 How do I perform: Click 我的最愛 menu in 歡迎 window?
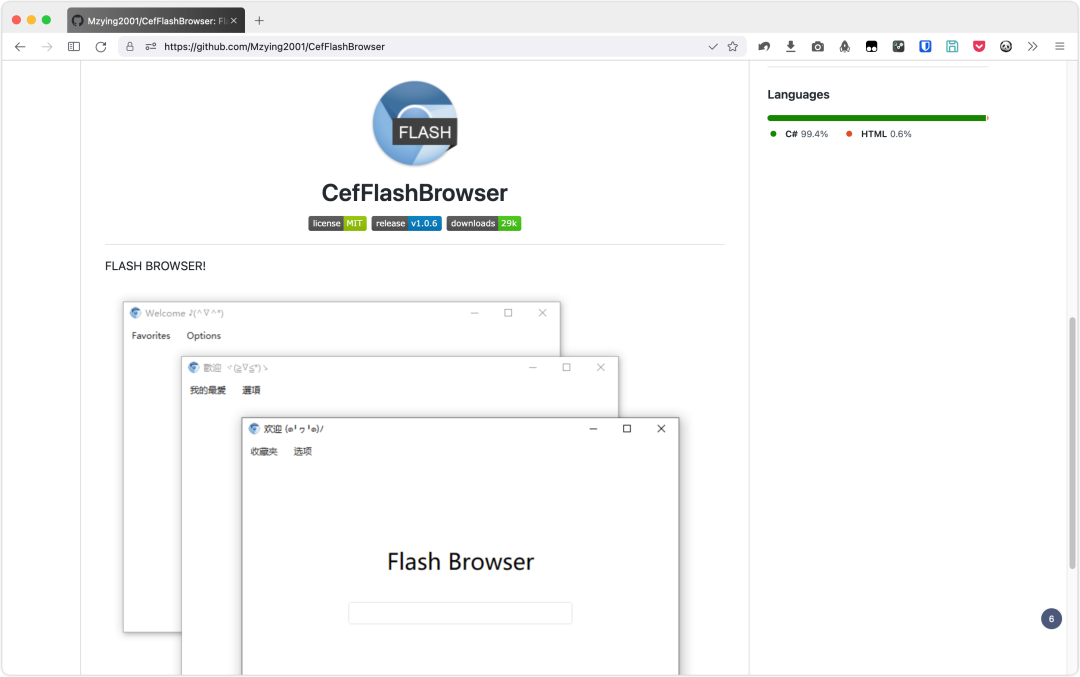coord(208,390)
